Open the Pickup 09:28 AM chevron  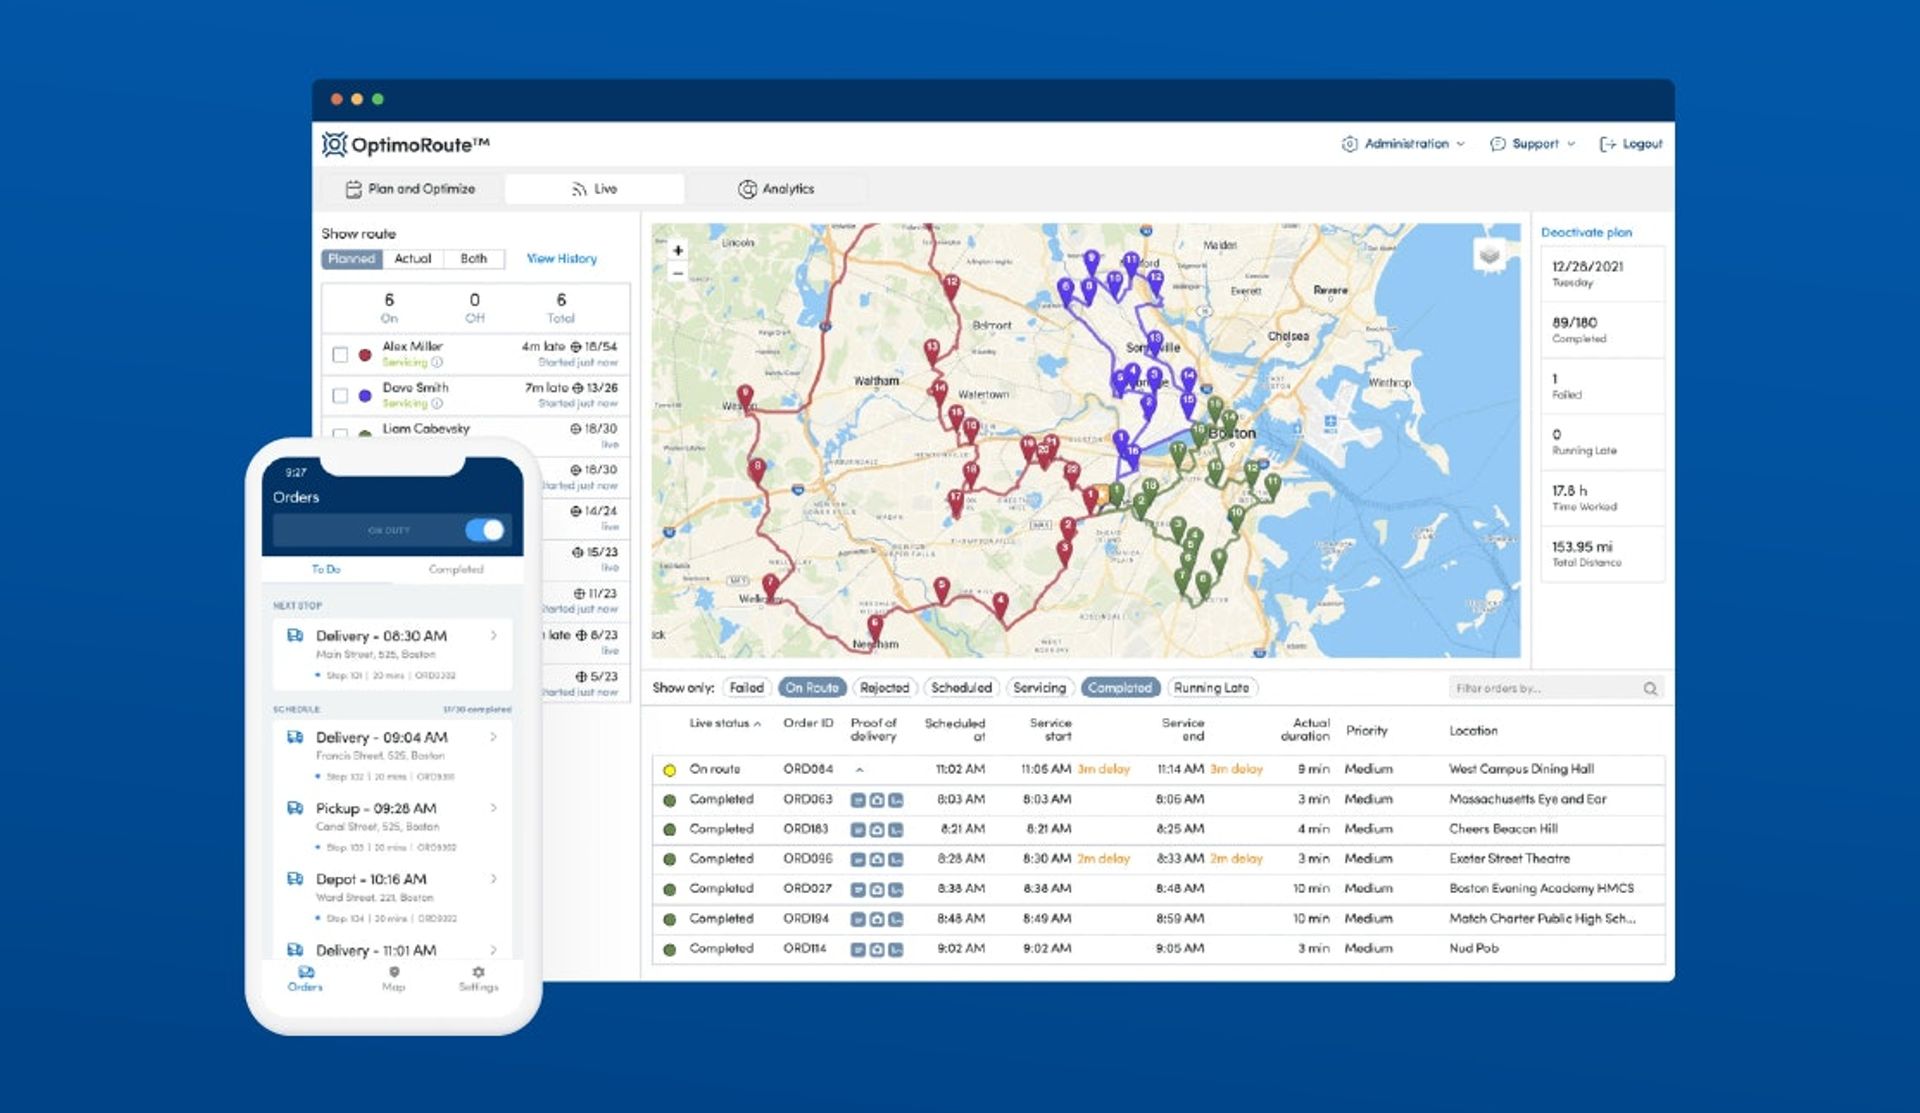(494, 808)
